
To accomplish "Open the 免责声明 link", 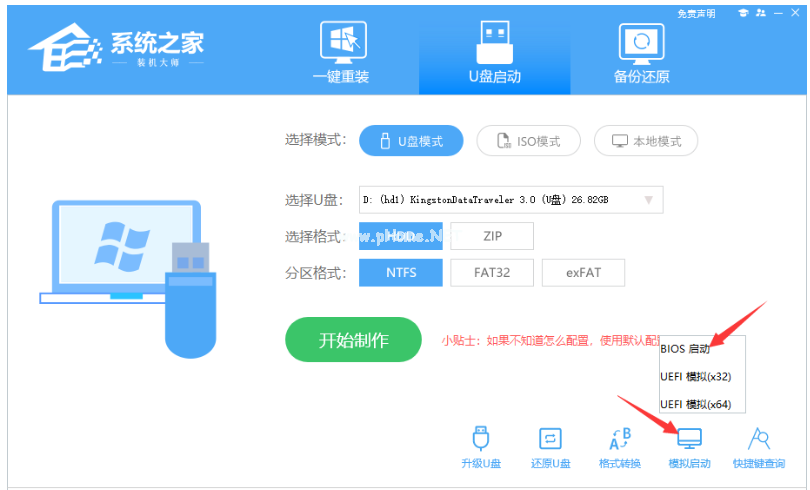I will coord(696,13).
